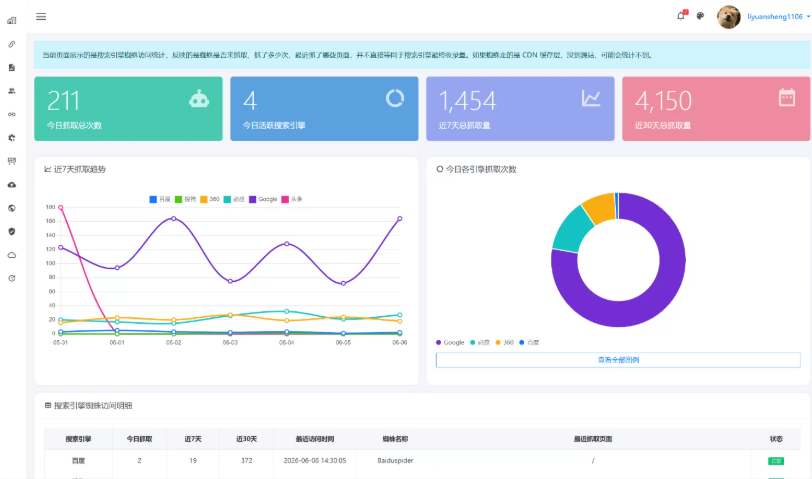Click the fifth column header in the table
The image size is (812, 479).
click(x=315, y=439)
